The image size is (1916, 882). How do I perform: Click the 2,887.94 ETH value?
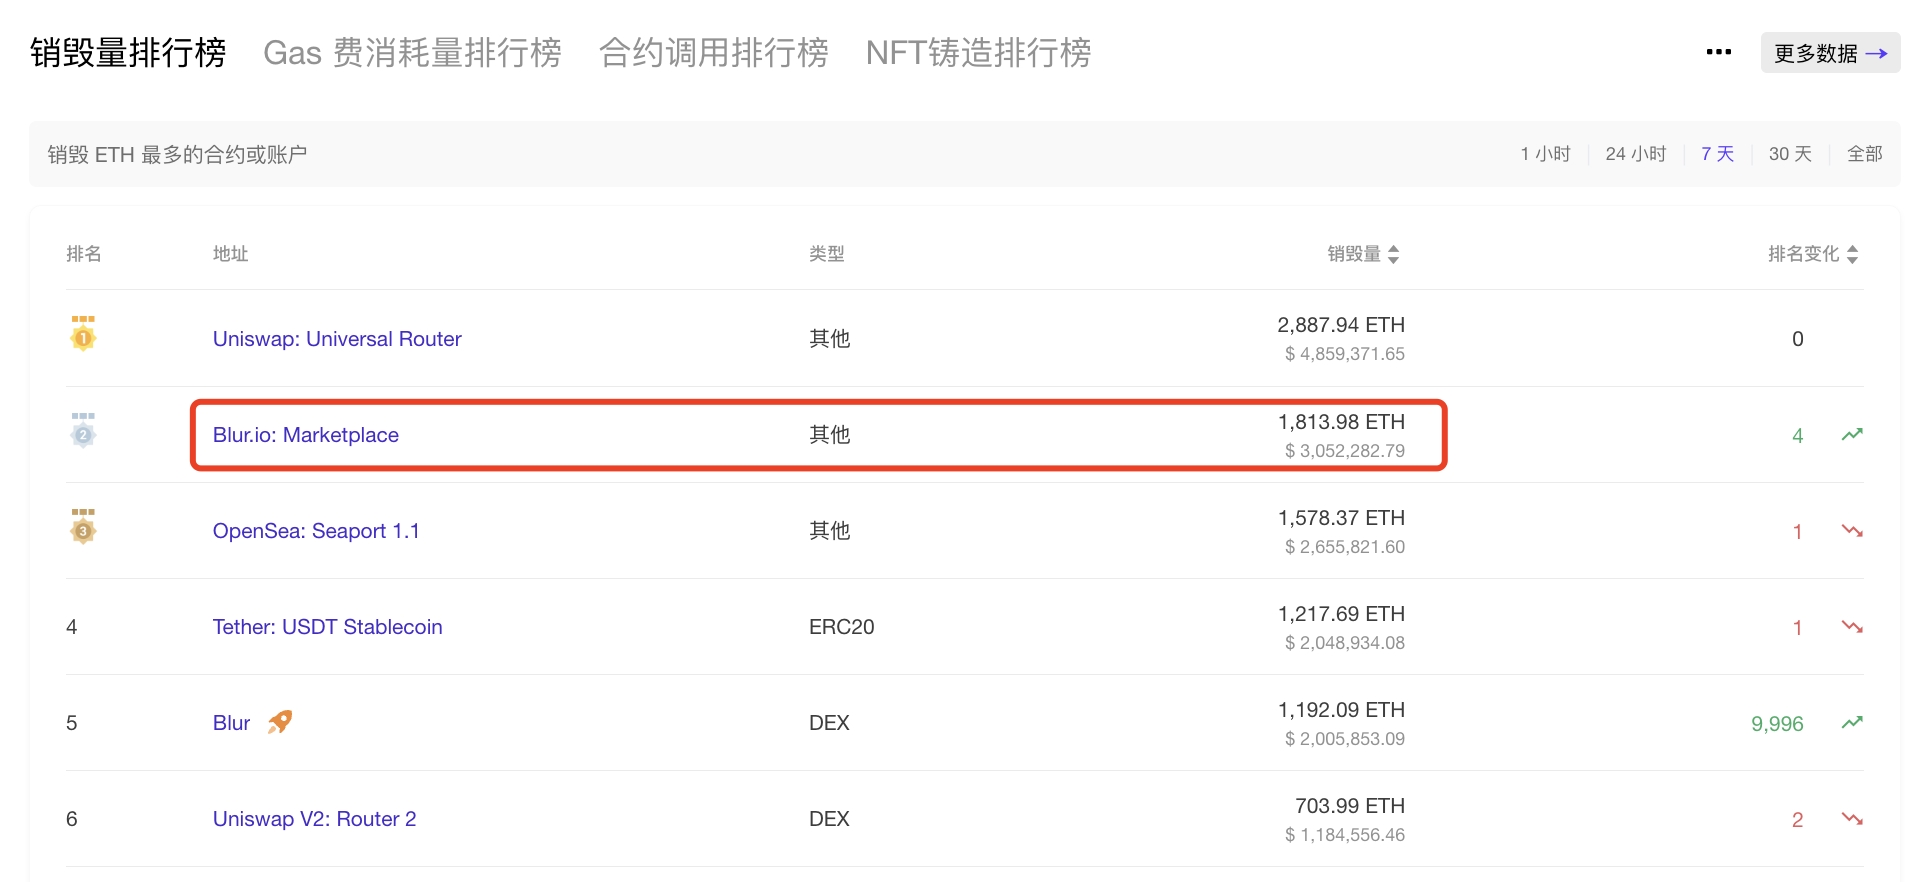[x=1341, y=325]
